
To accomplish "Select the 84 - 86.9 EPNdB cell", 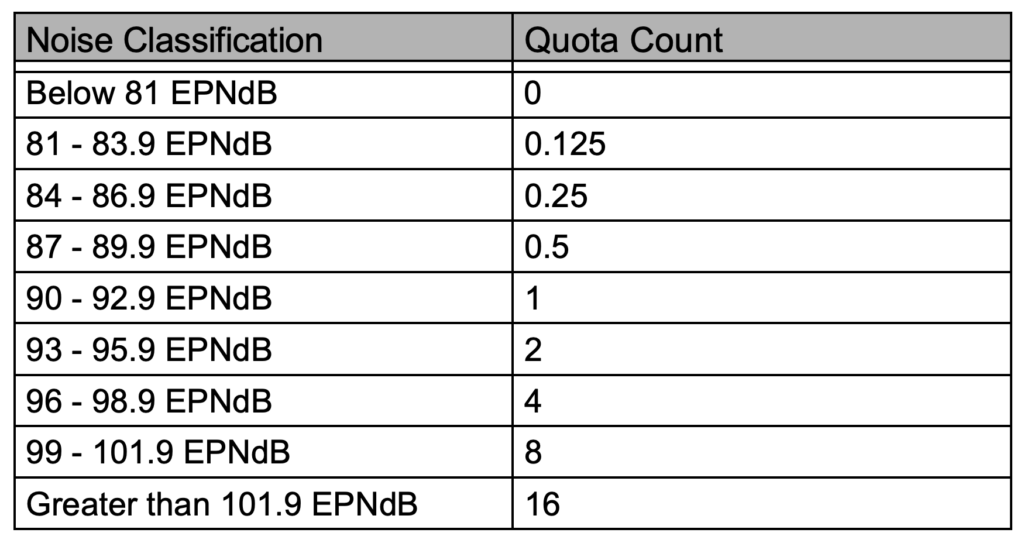I will tap(149, 195).
